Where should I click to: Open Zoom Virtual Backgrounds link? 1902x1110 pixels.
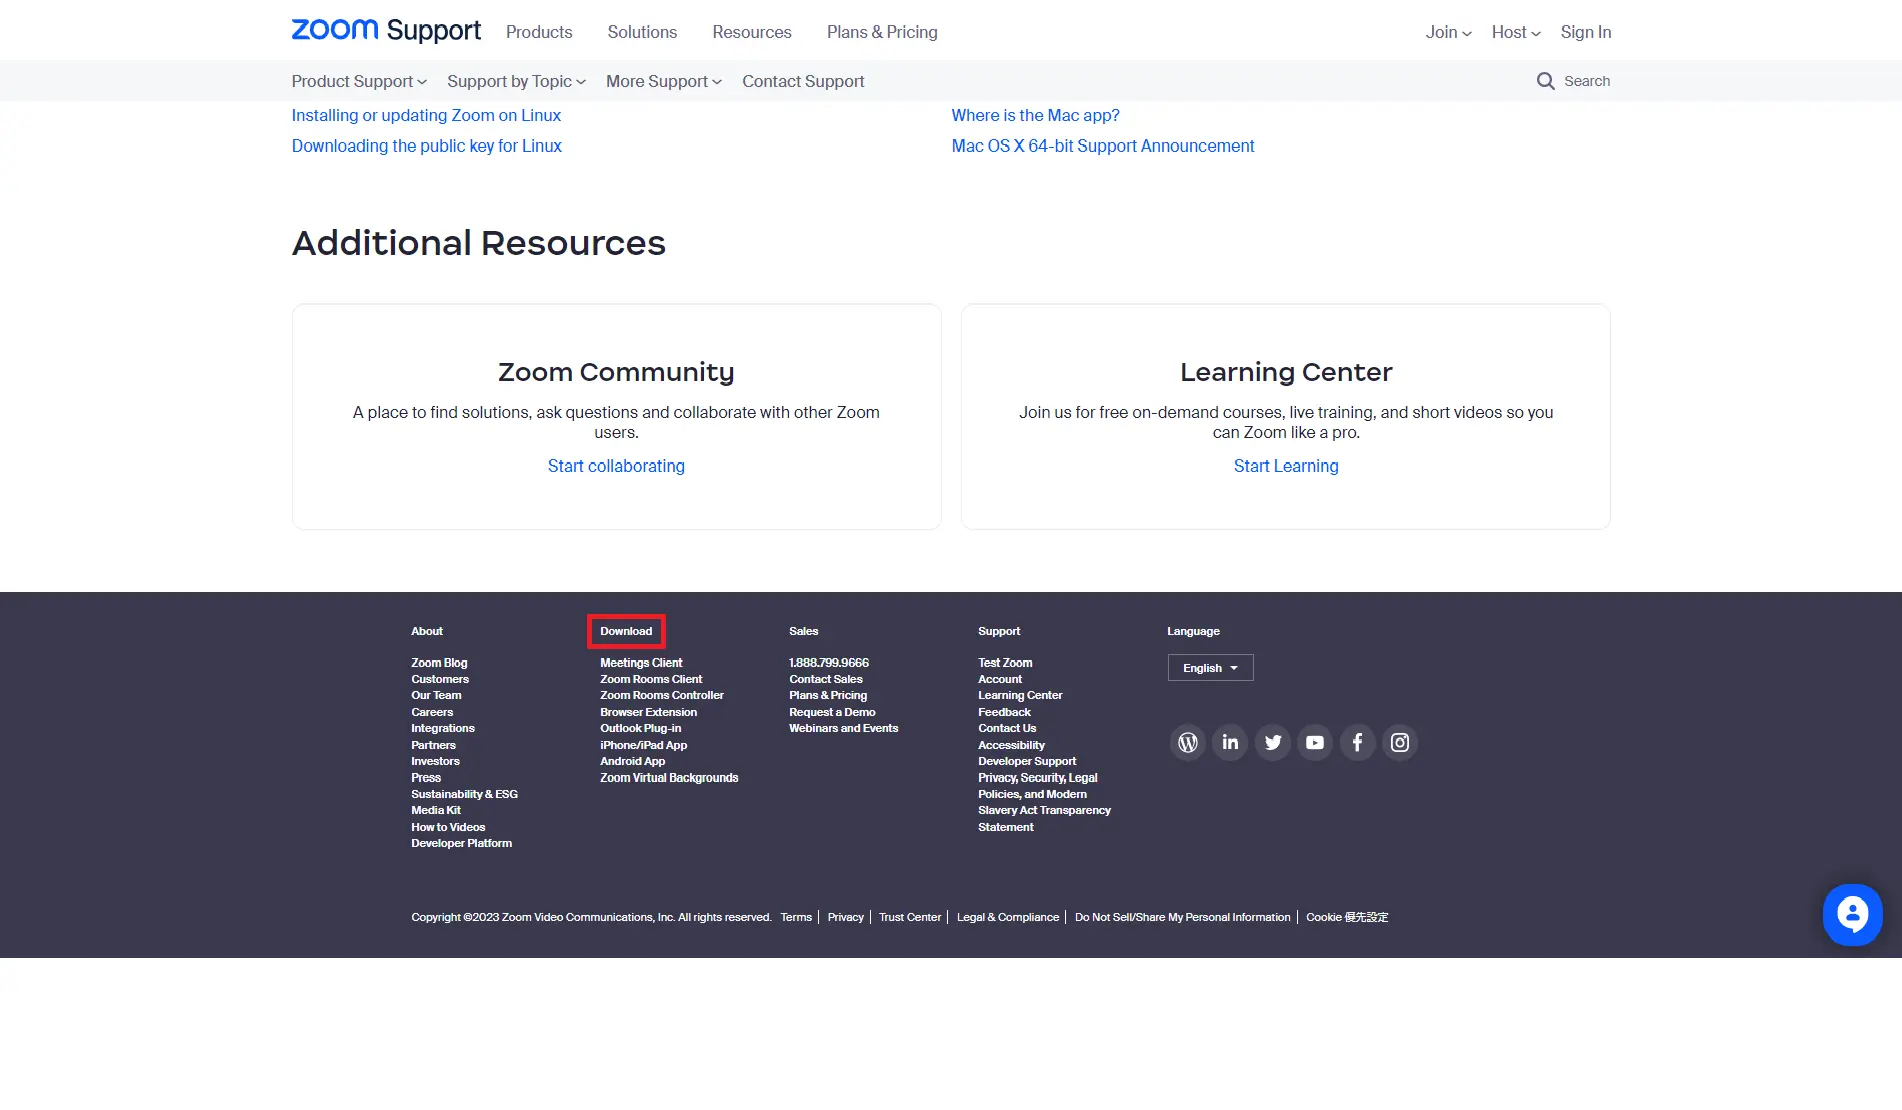tap(669, 778)
